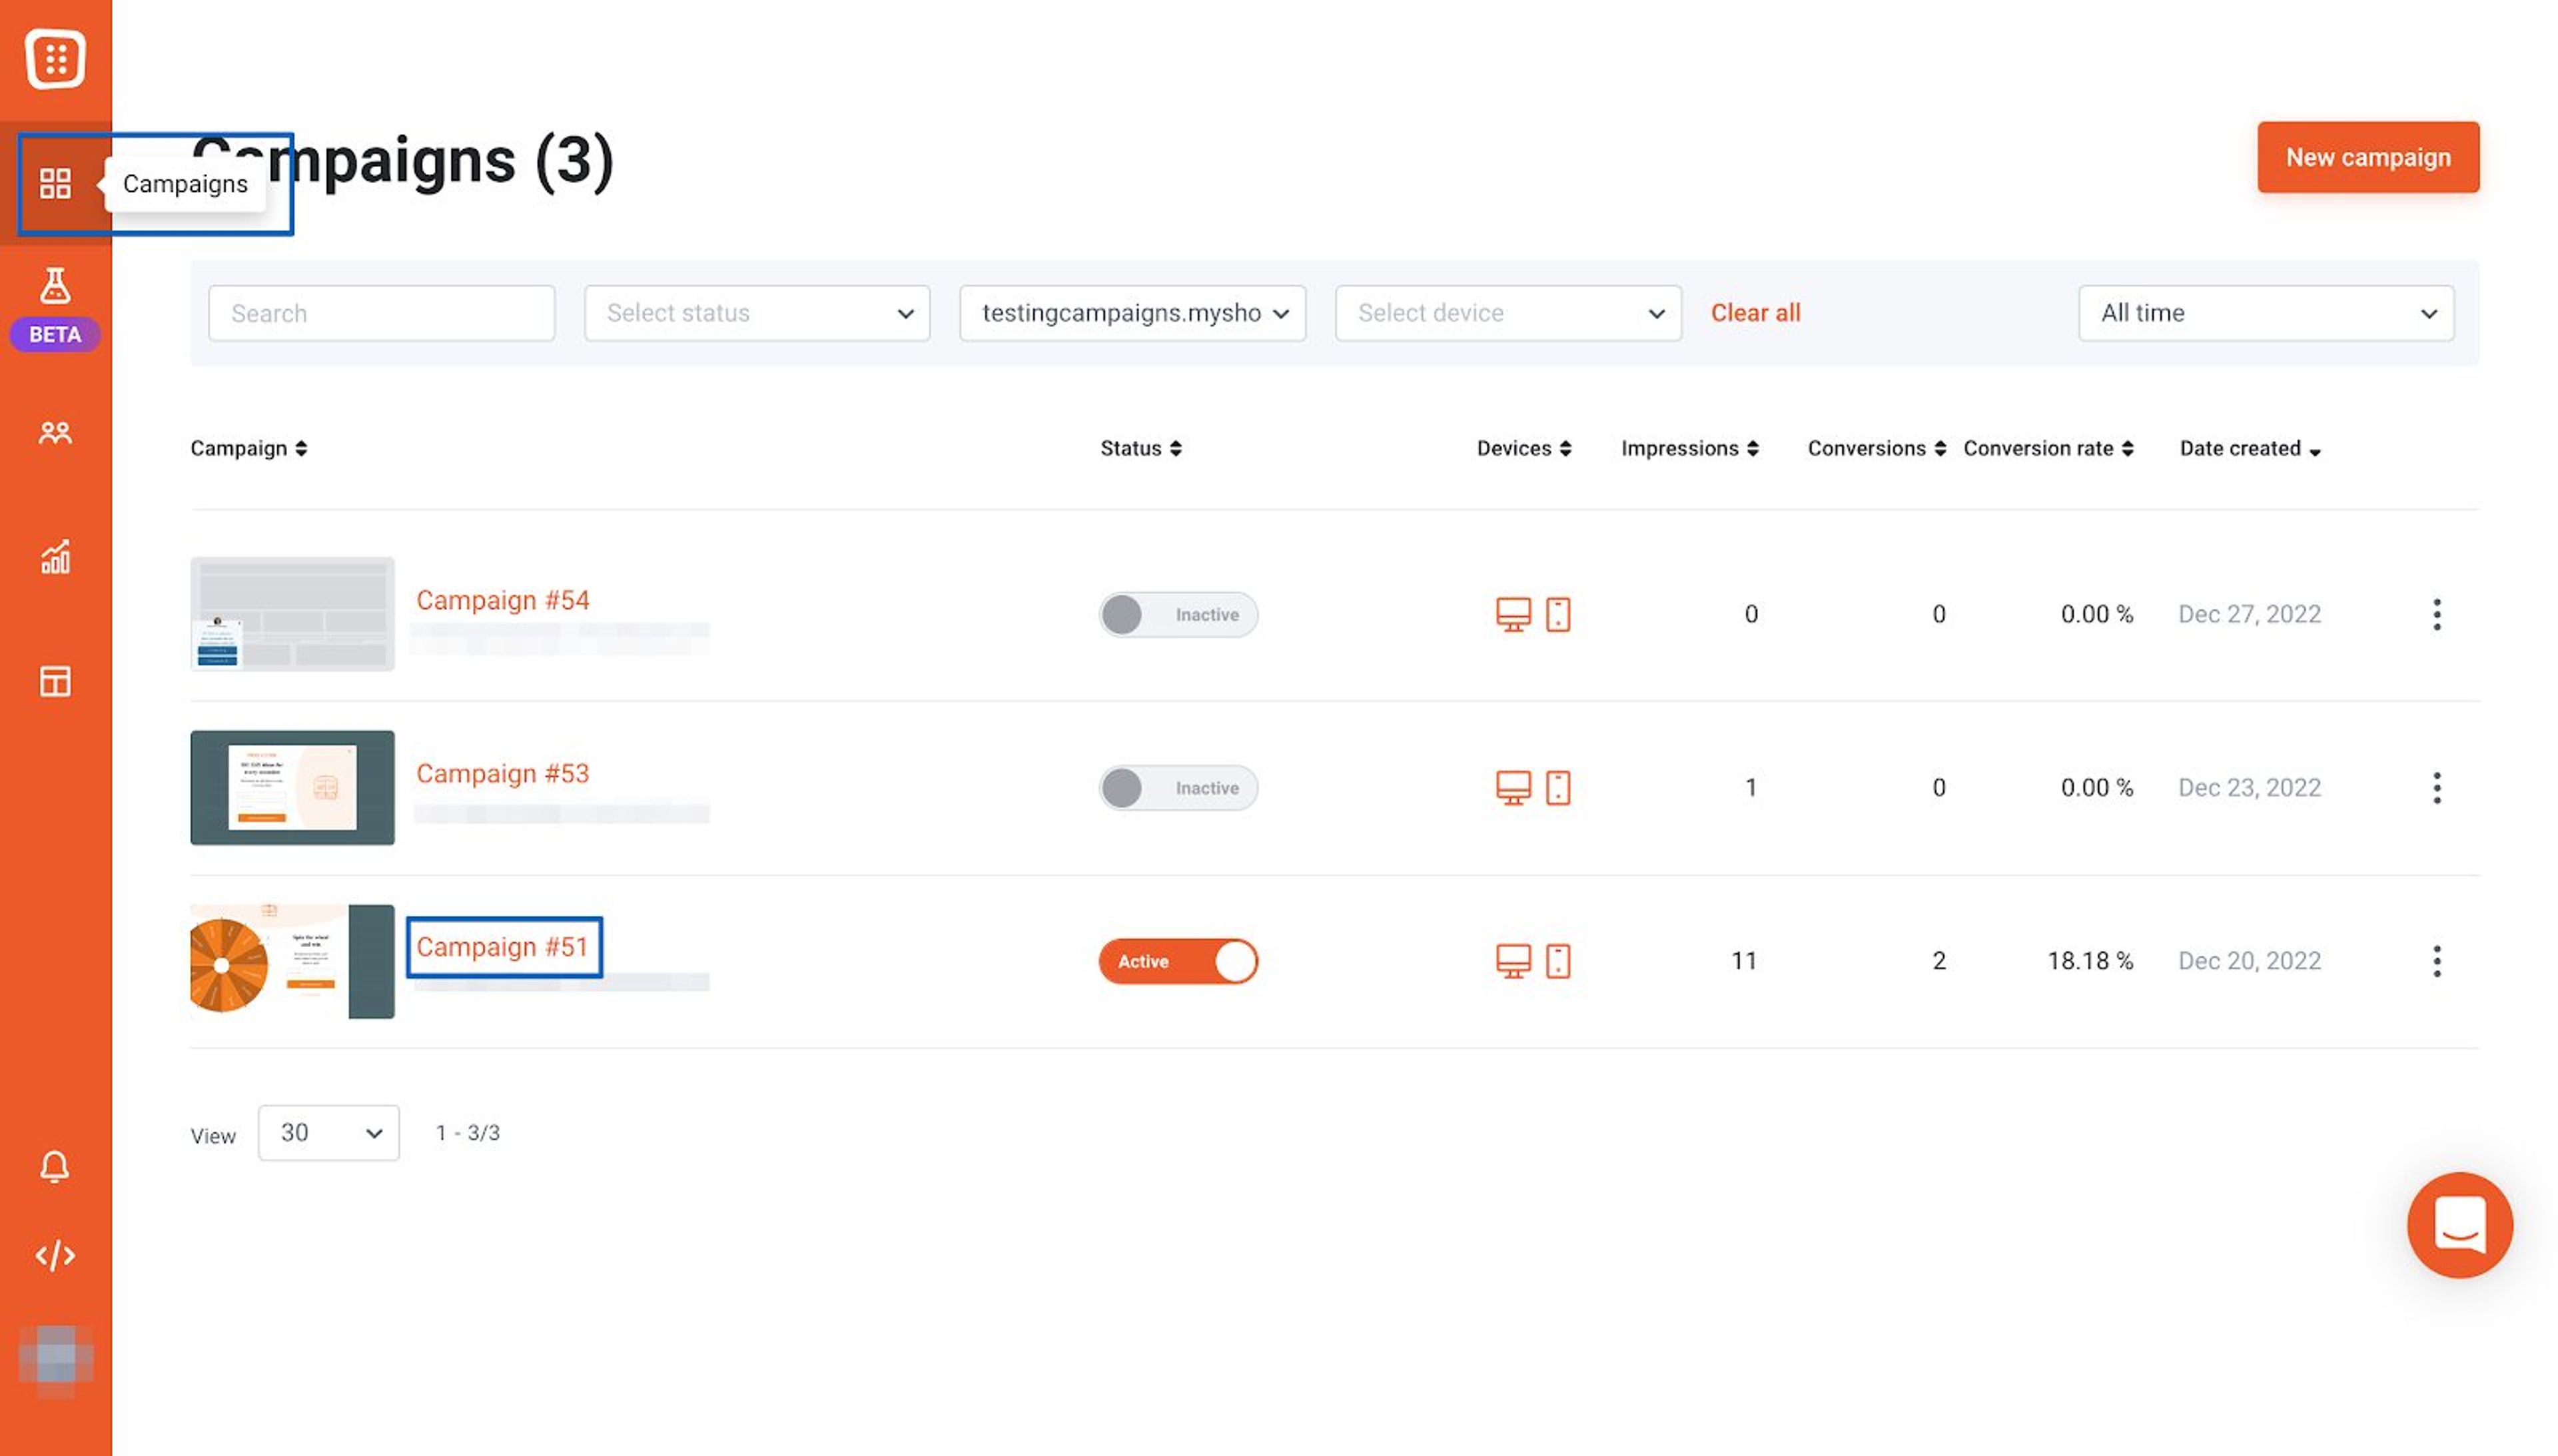Click the Dec 23, 2022 date cell

tap(2249, 788)
